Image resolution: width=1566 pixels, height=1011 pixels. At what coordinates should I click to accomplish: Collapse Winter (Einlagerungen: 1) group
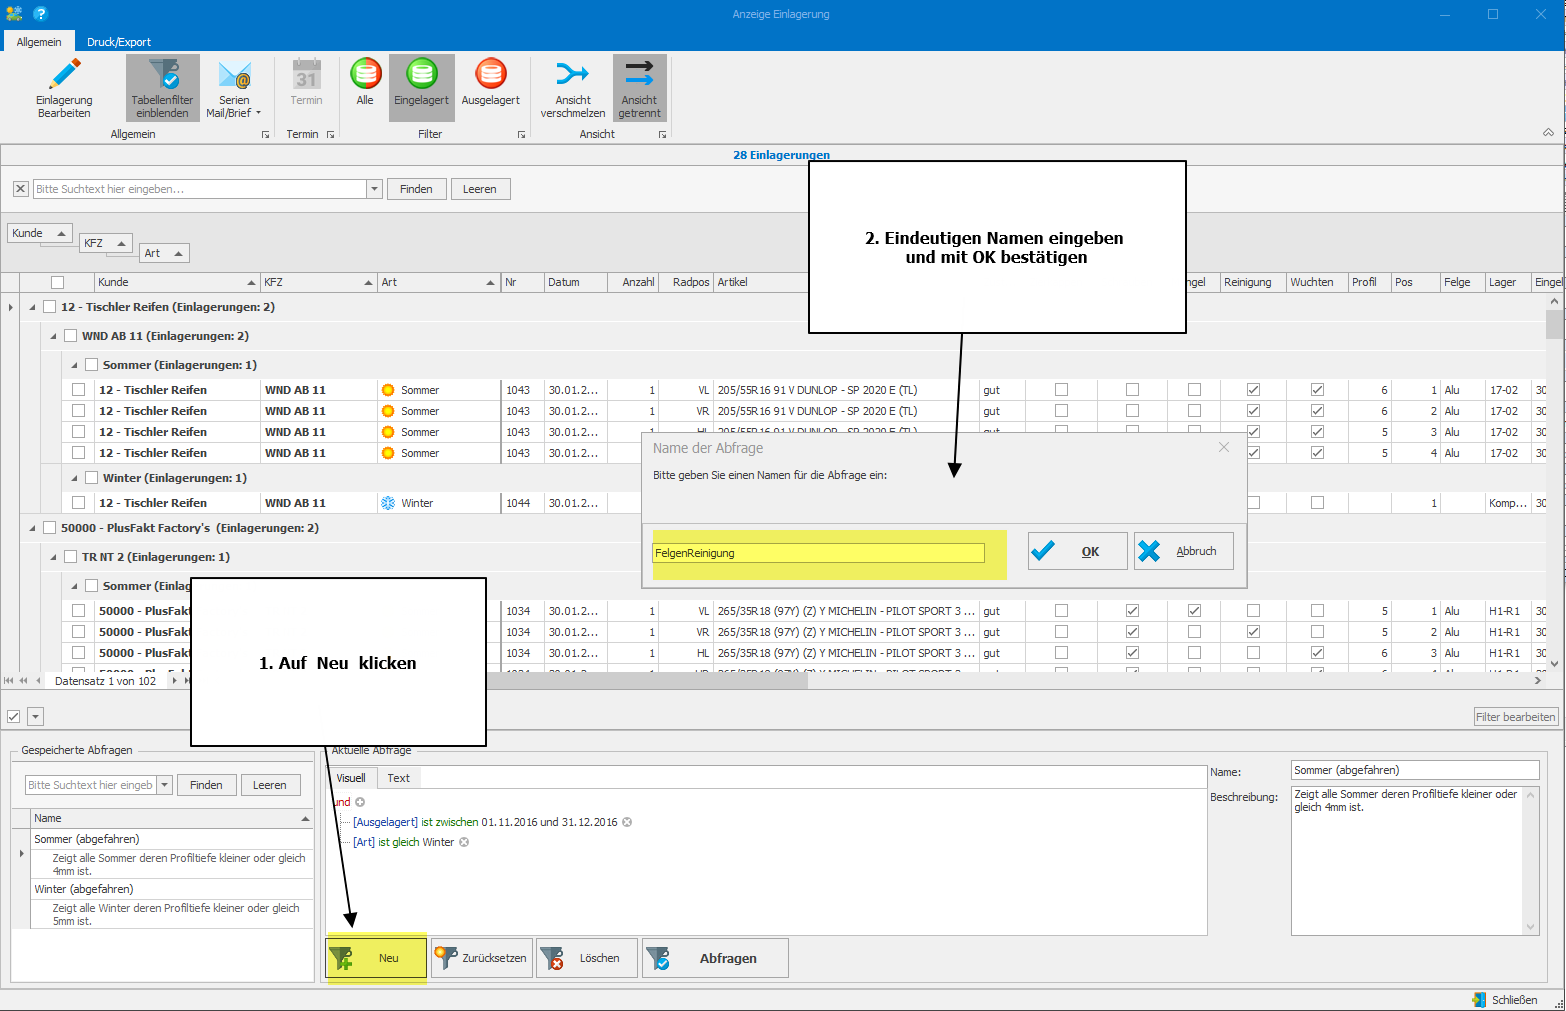point(74,478)
